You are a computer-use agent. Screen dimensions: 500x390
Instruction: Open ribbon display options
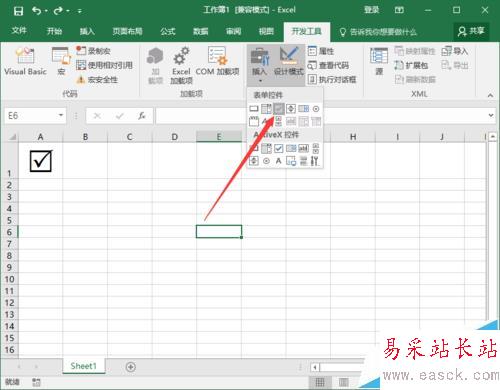pyautogui.click(x=399, y=10)
